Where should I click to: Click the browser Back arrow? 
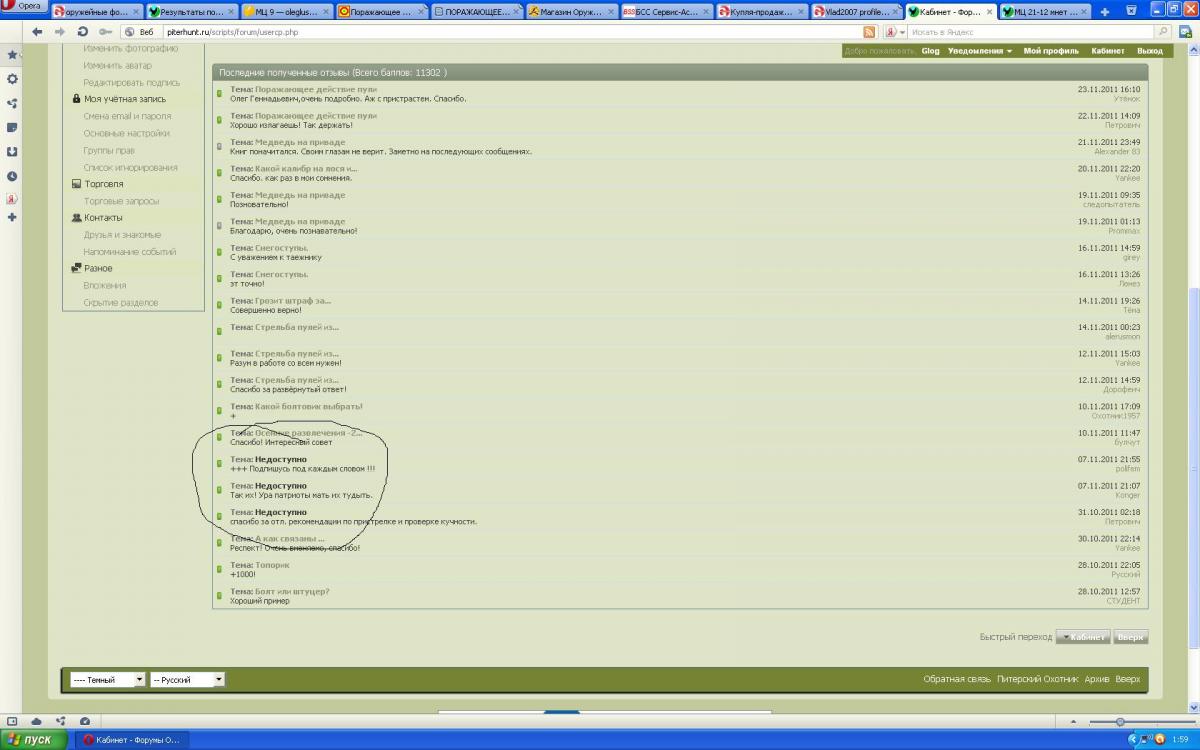[38, 32]
